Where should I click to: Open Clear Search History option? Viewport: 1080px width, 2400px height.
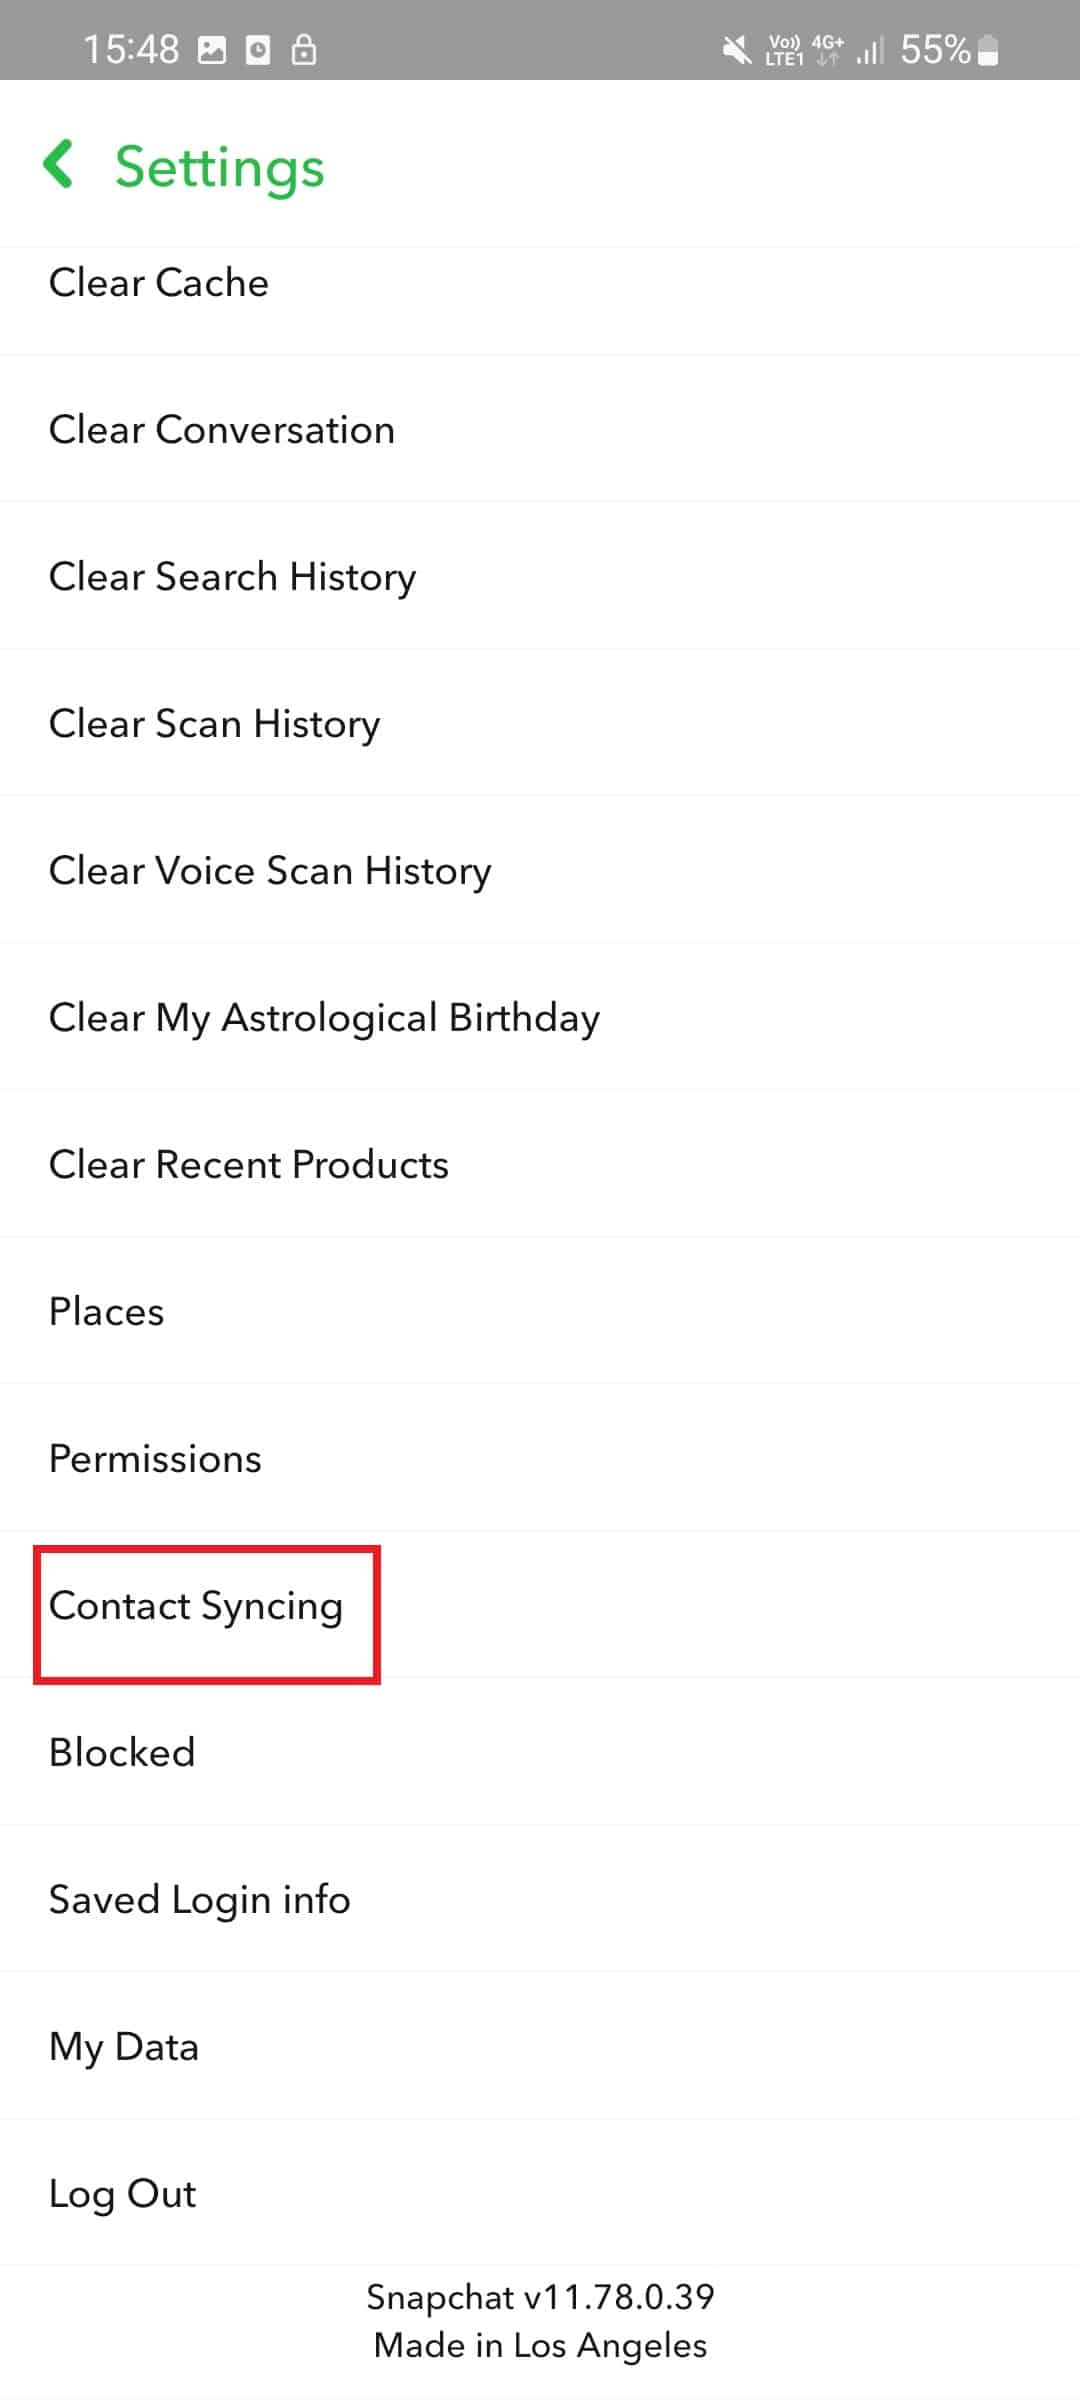(x=232, y=576)
